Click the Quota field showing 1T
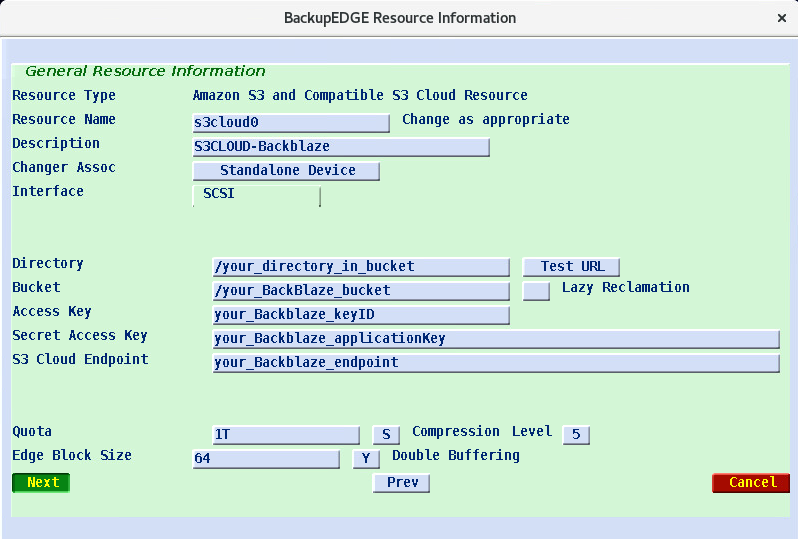Screen dimensions: 798x539 [286, 435]
